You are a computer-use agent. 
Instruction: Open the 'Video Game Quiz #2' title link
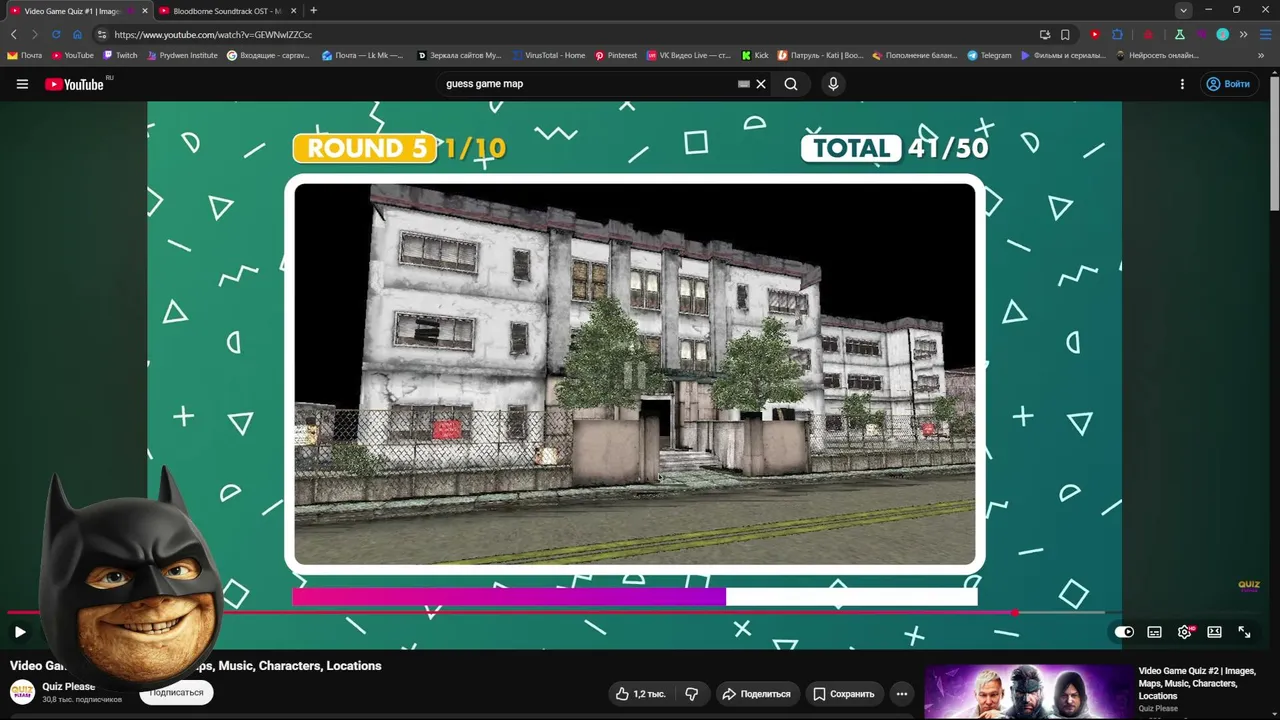coord(1197,683)
